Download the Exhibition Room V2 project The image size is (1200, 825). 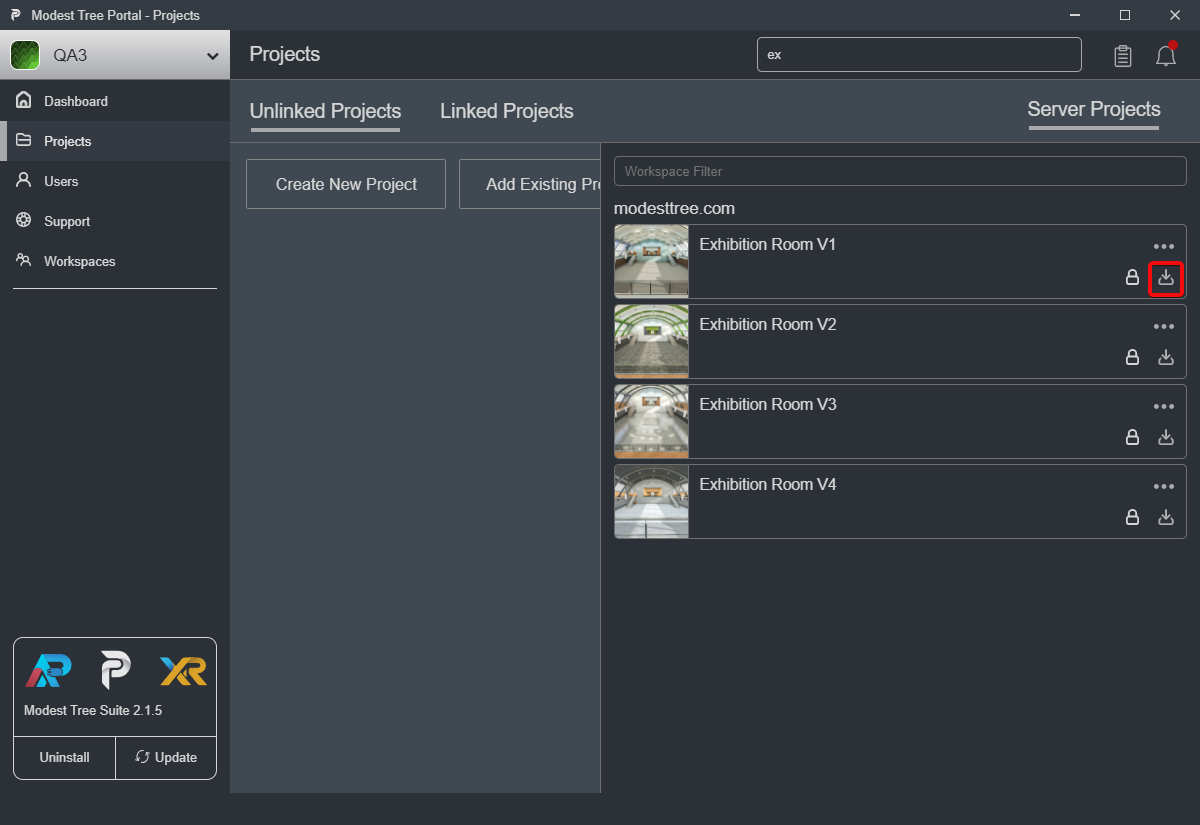tap(1166, 357)
